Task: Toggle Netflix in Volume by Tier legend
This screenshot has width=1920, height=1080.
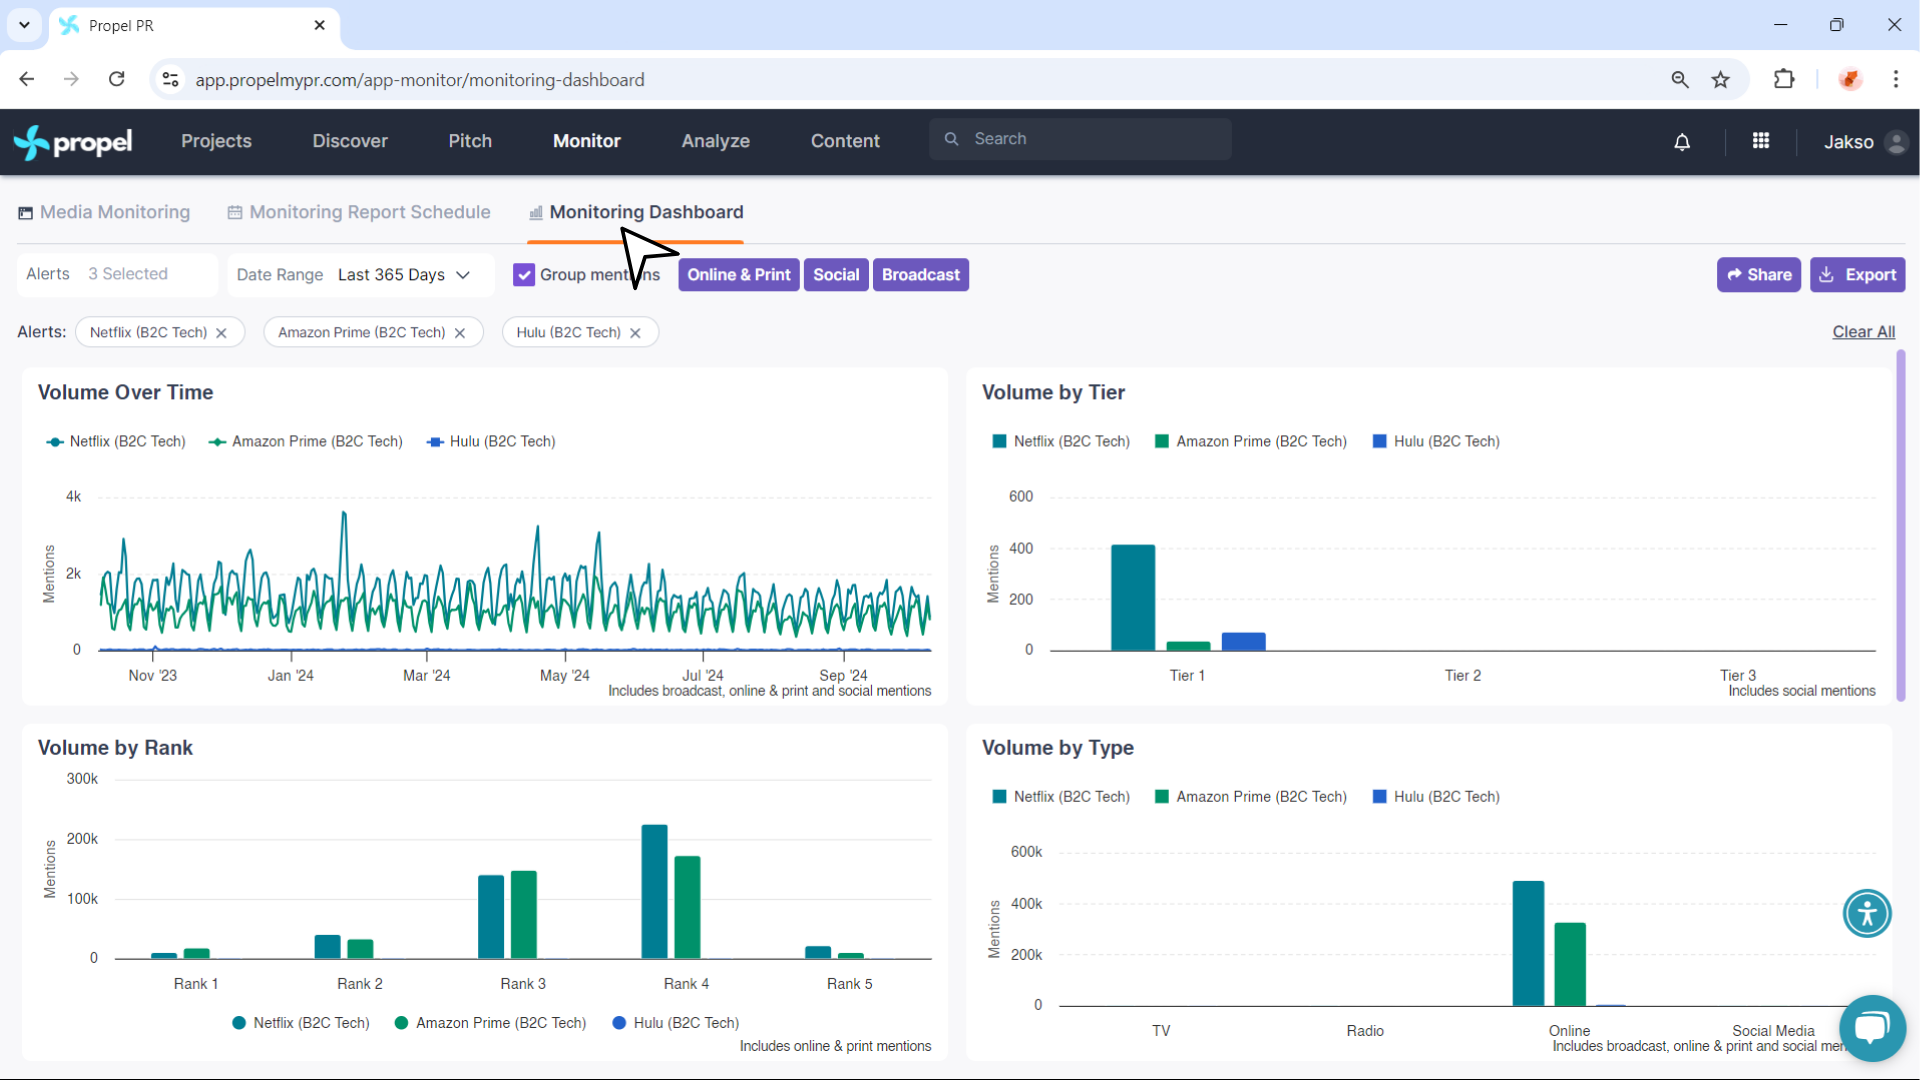Action: pyautogui.click(x=1061, y=442)
